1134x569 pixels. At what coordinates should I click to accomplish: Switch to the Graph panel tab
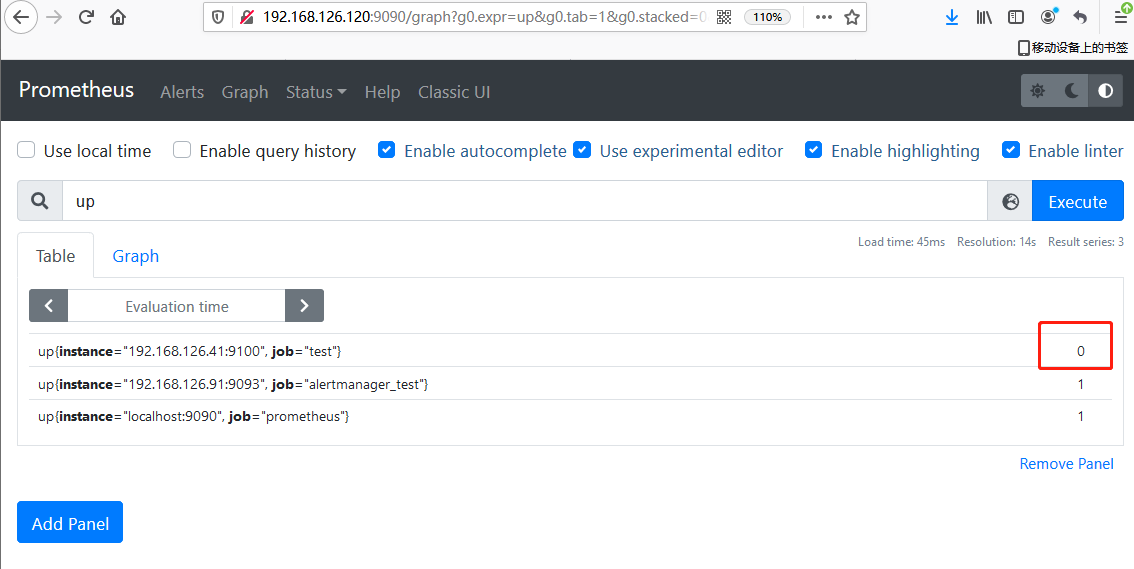(135, 256)
